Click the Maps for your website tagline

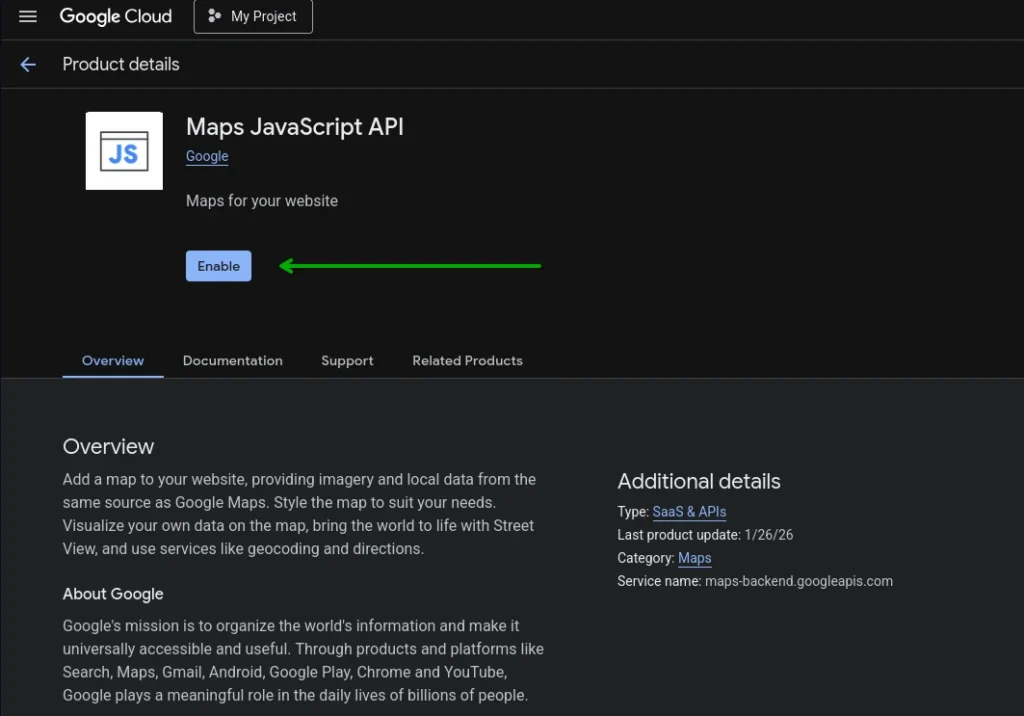pos(262,201)
